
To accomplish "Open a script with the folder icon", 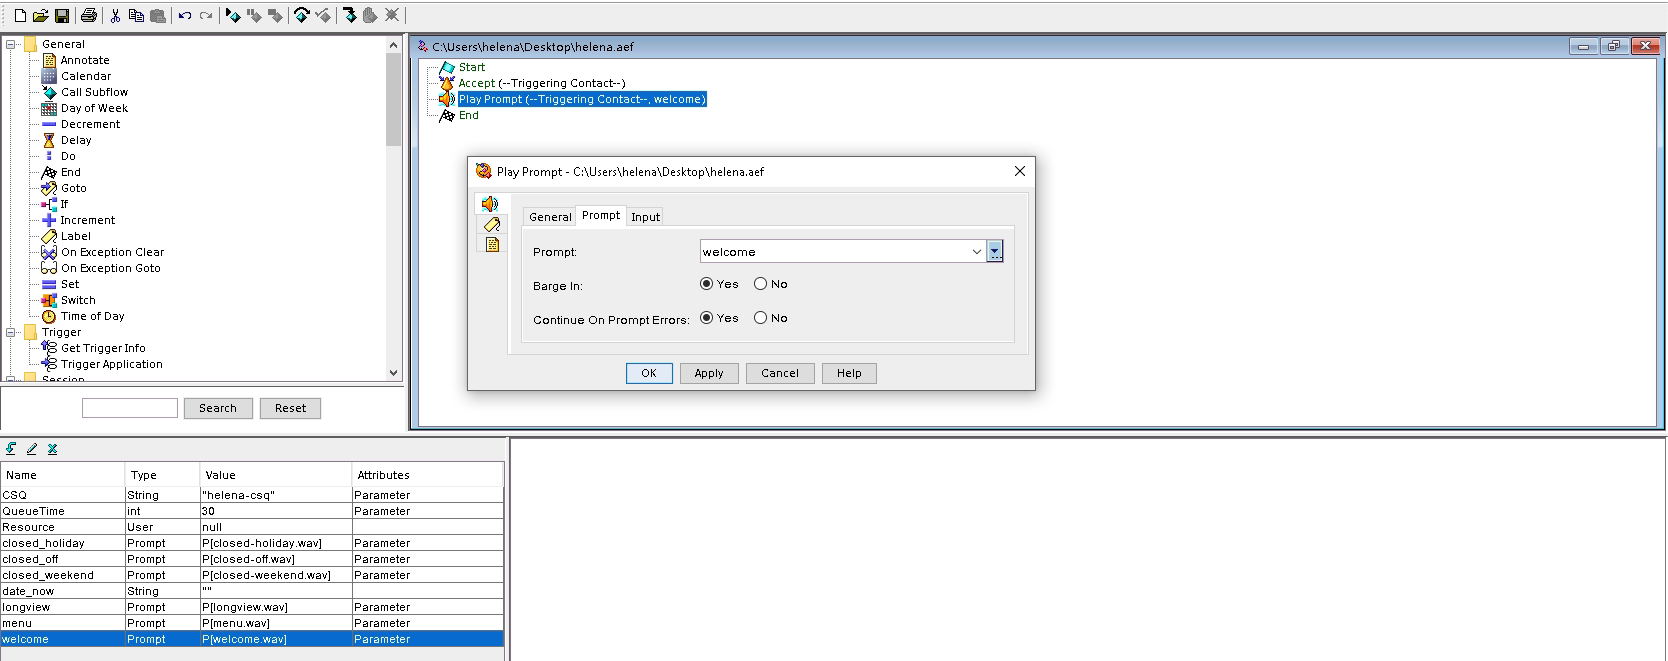I will tap(41, 16).
